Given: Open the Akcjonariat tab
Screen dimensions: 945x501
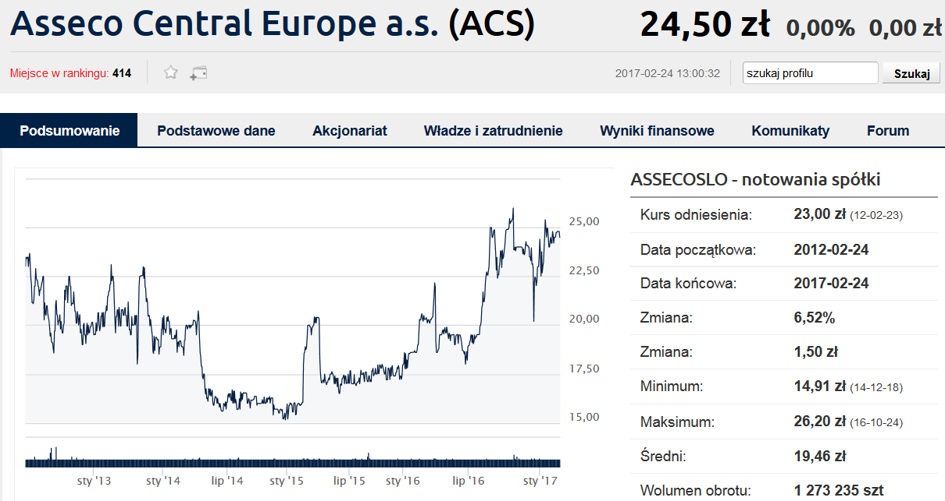Looking at the screenshot, I should (x=350, y=131).
